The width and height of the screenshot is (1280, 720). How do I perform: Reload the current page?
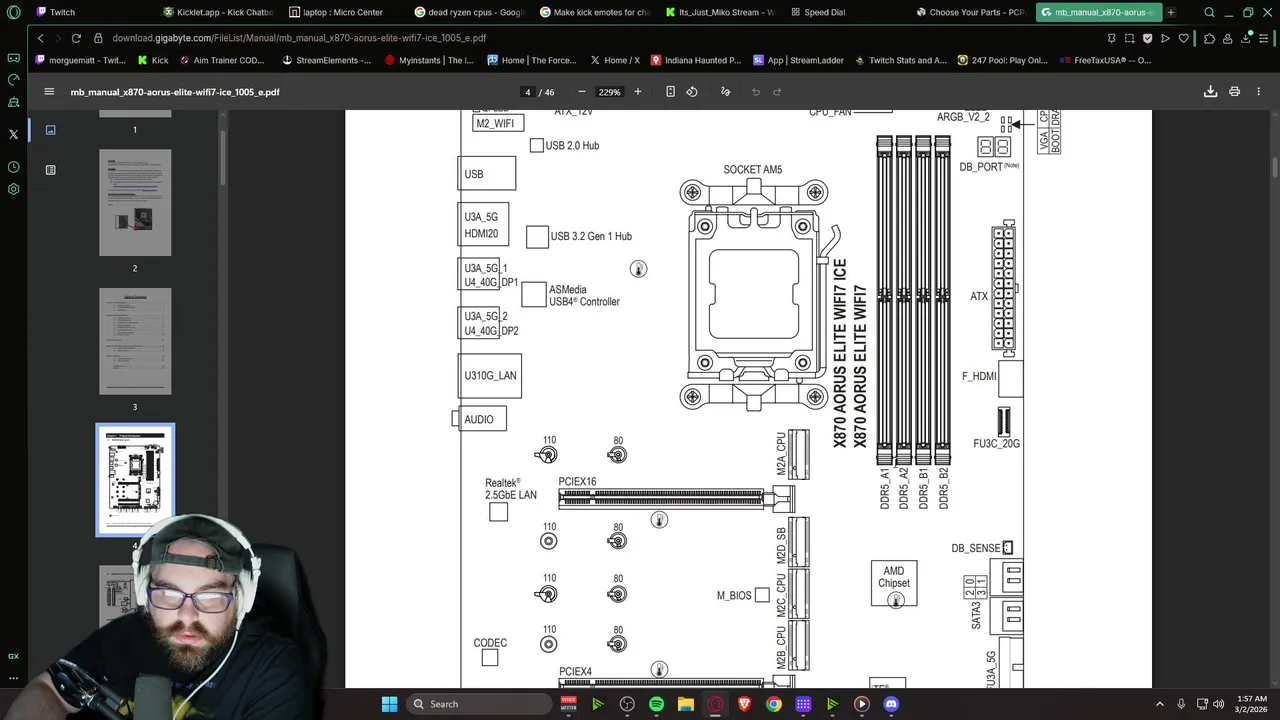click(76, 38)
